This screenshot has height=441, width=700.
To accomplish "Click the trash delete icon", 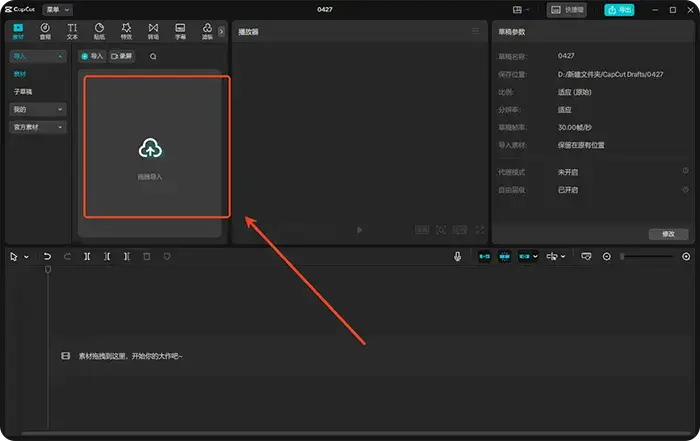I will coord(146,256).
